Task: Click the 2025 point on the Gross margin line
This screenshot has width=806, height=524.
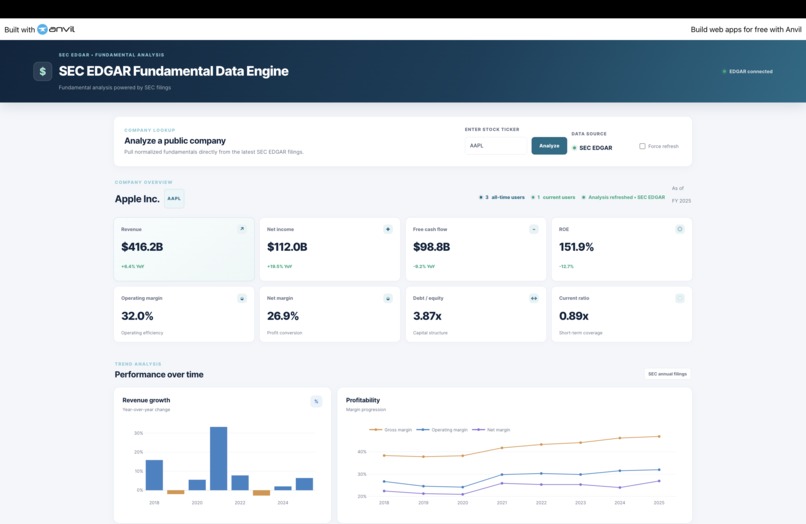Action: point(659,437)
